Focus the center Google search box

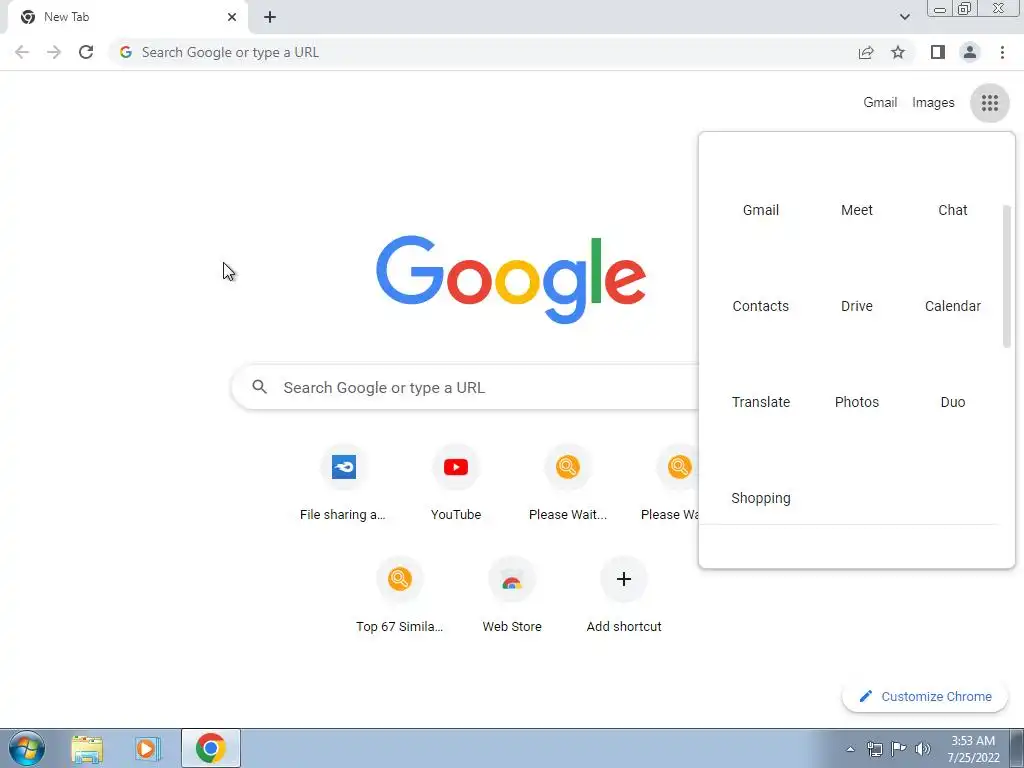tap(467, 387)
